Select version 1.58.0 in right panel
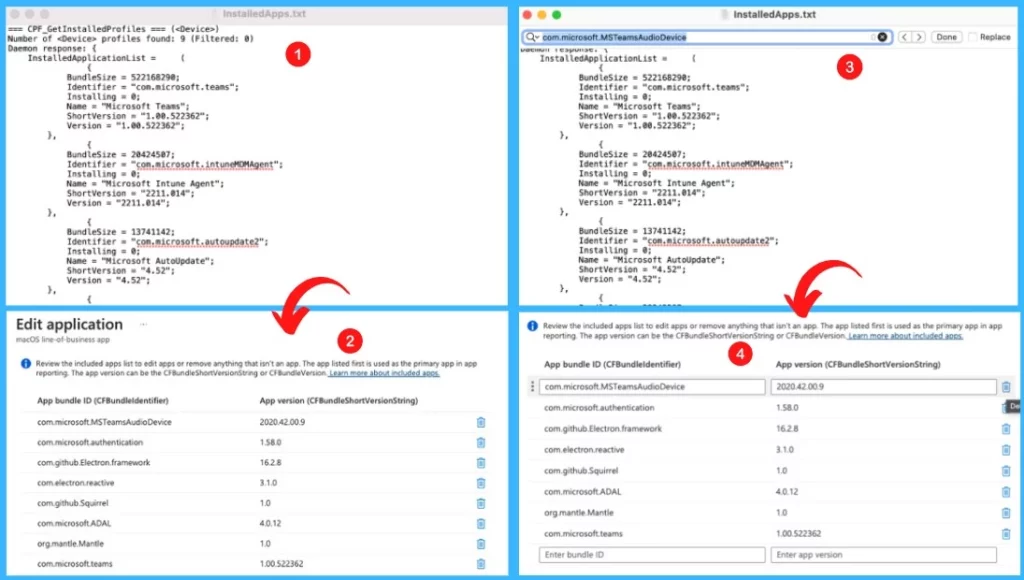This screenshot has width=1024, height=580. point(786,408)
